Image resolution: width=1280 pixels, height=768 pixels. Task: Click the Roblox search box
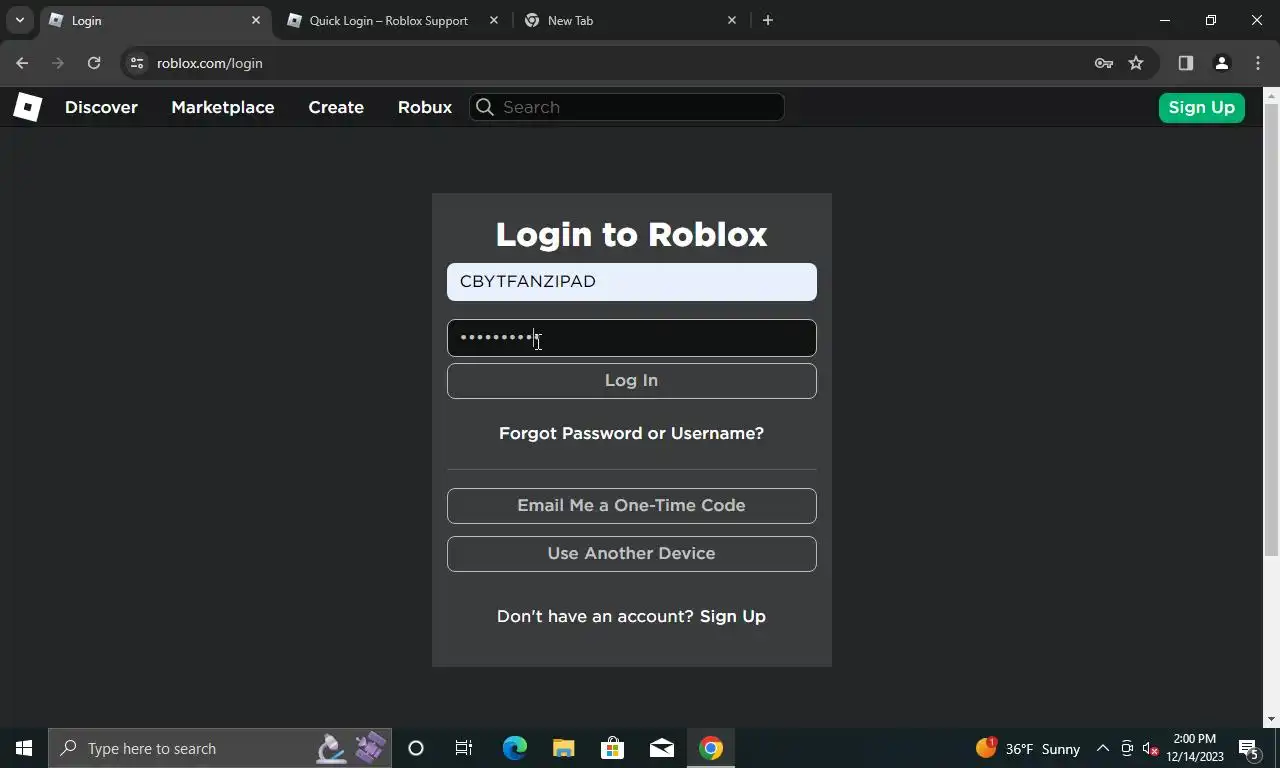[627, 107]
